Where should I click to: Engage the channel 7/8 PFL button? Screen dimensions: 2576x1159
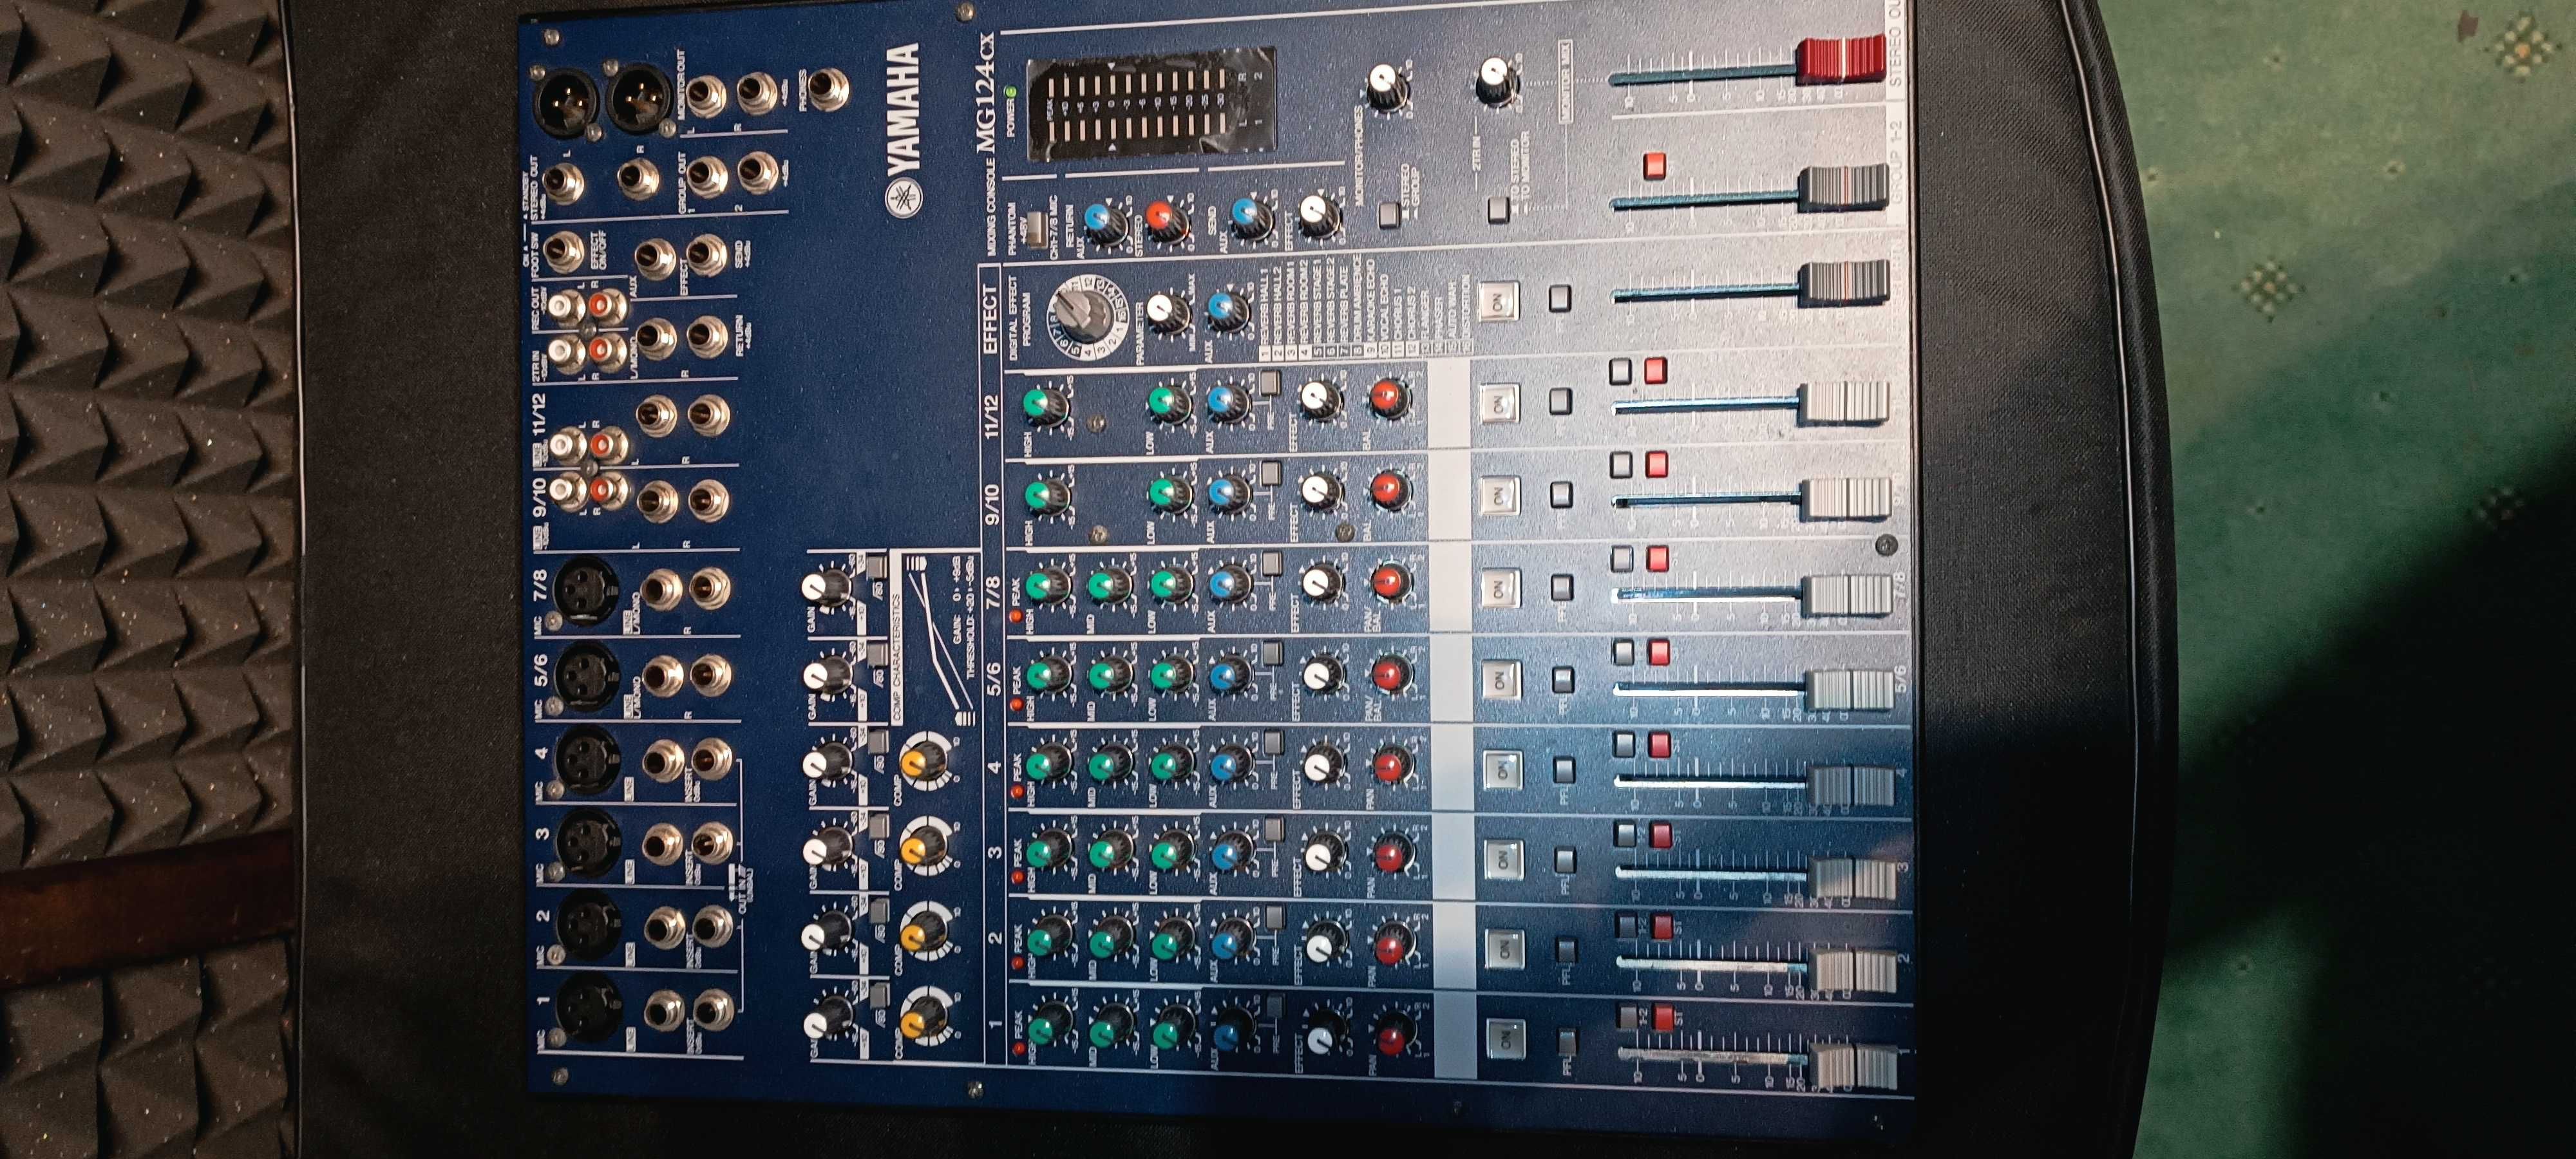pos(1561,588)
